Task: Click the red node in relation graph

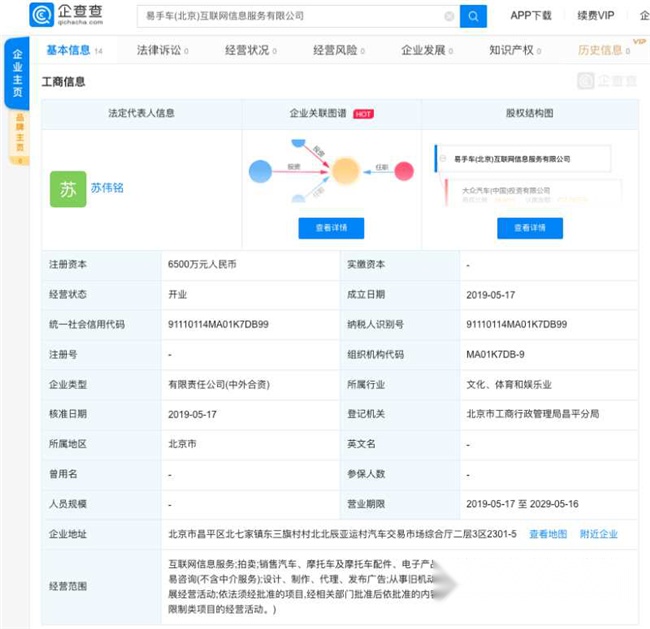Action: click(x=404, y=171)
